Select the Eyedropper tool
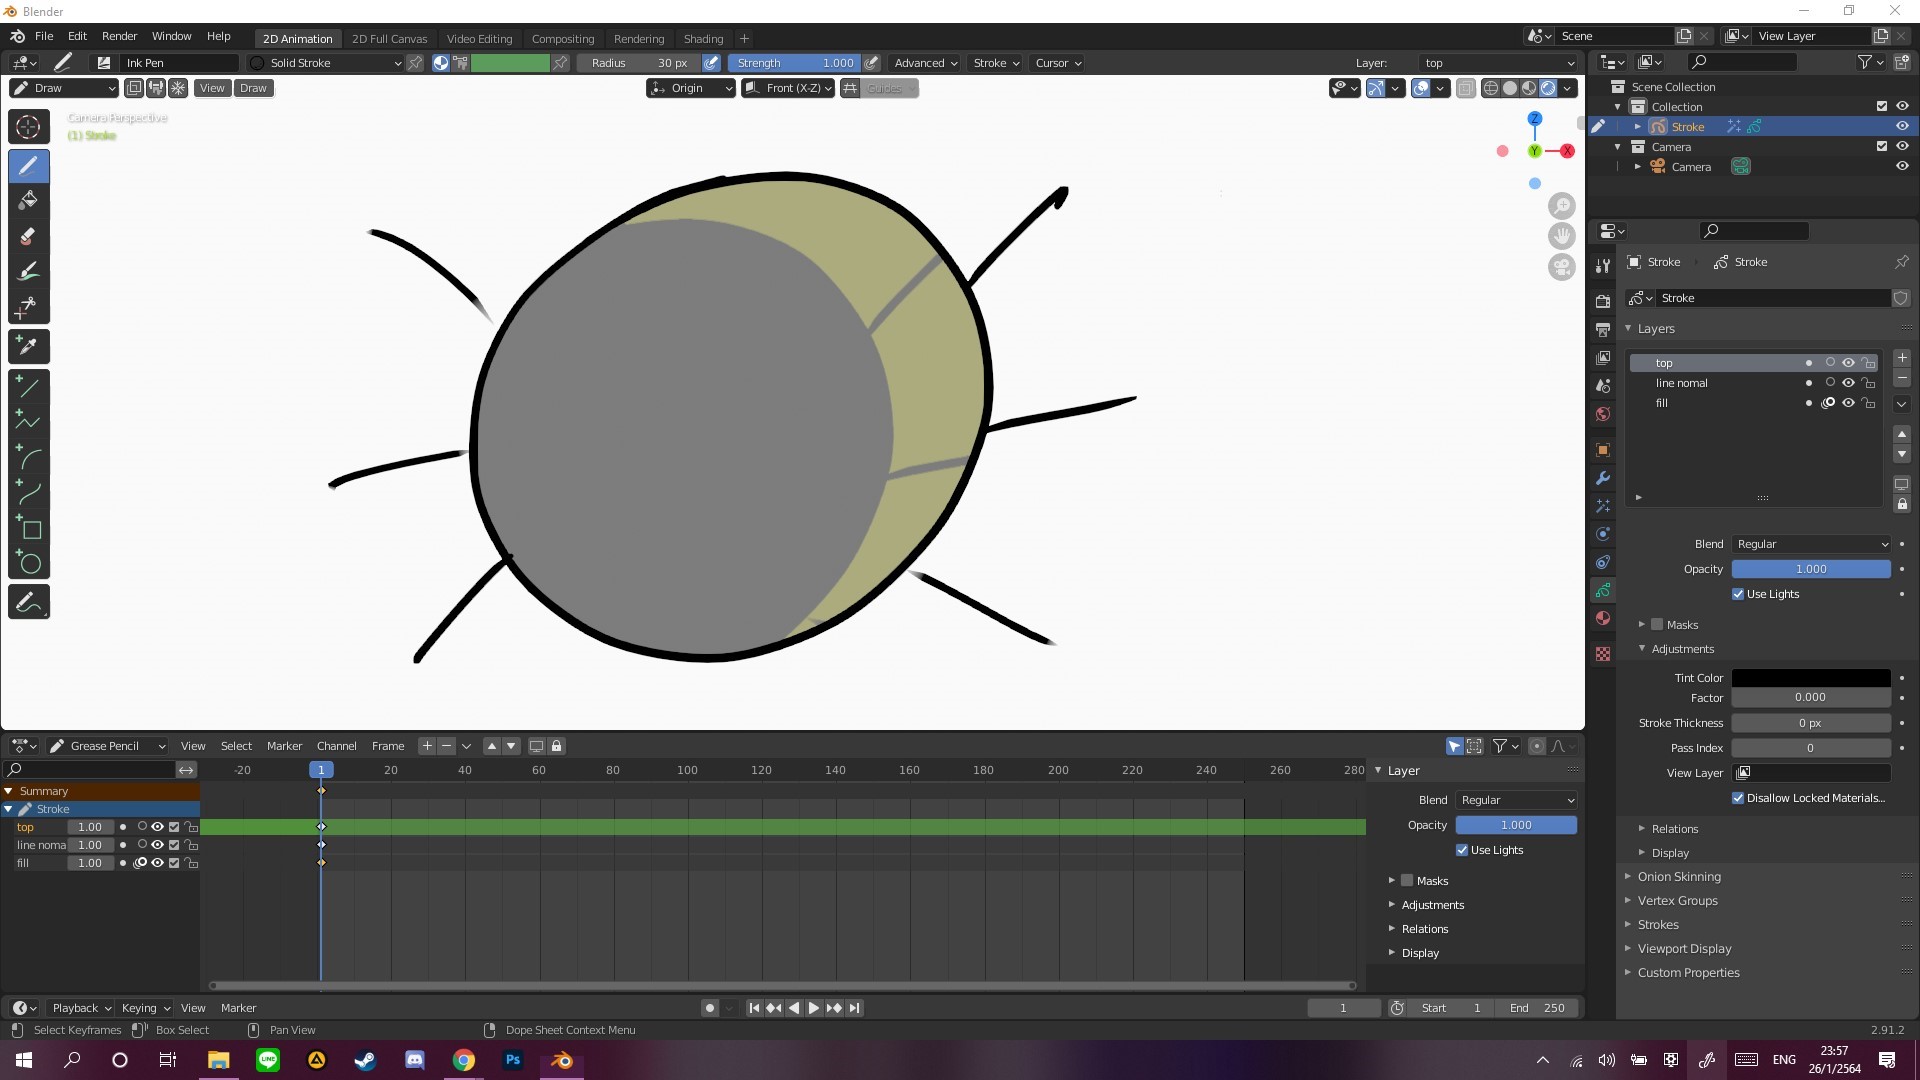Image resolution: width=1920 pixels, height=1080 pixels. [x=29, y=346]
